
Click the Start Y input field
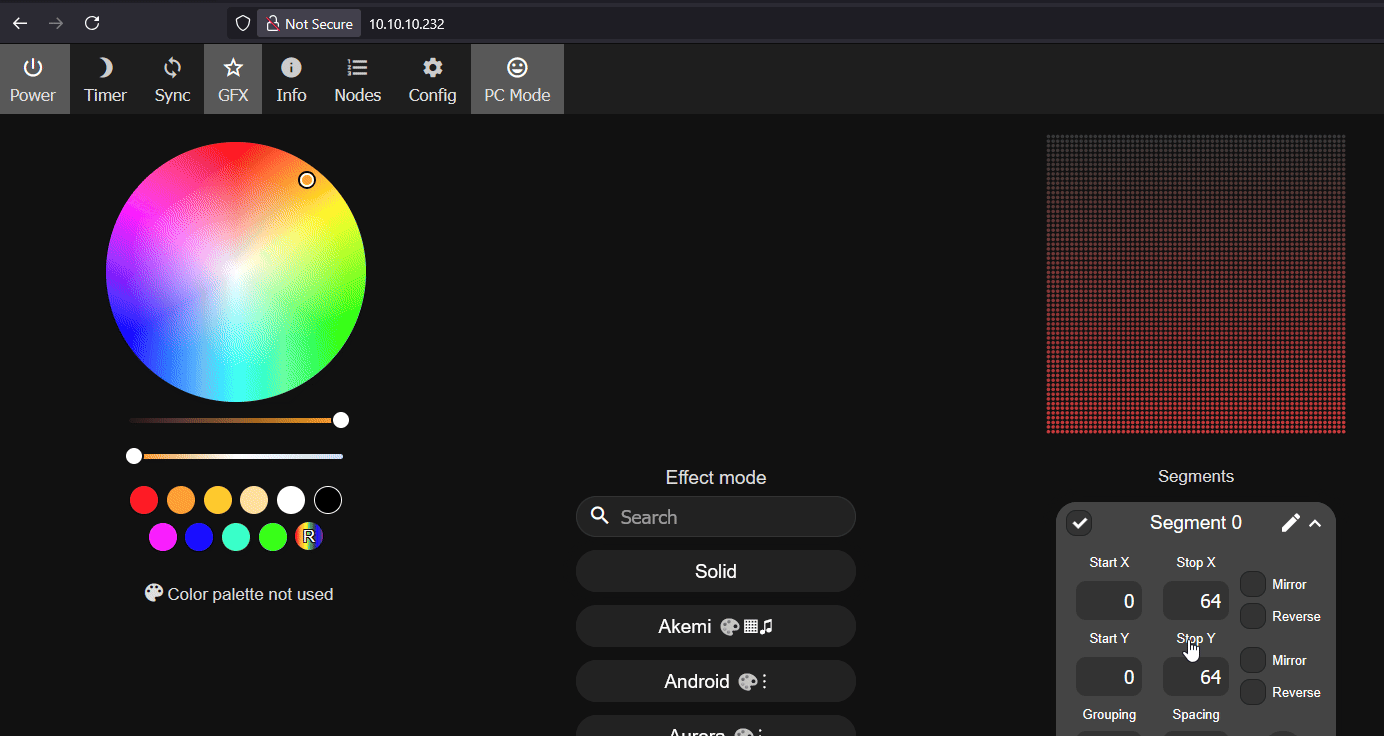[1109, 677]
